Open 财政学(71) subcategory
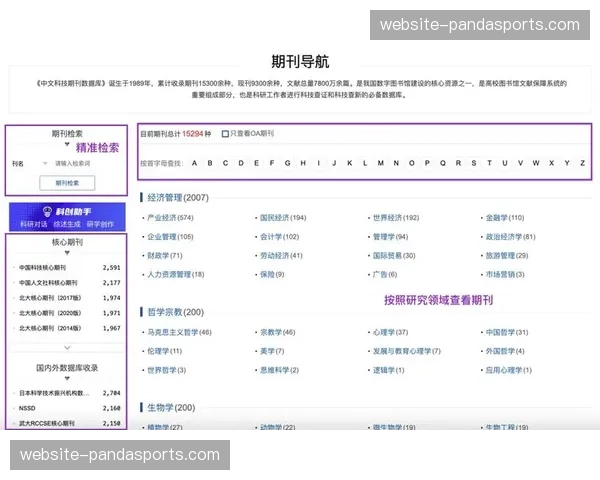Viewport: 600px width, 480px height. pos(165,256)
